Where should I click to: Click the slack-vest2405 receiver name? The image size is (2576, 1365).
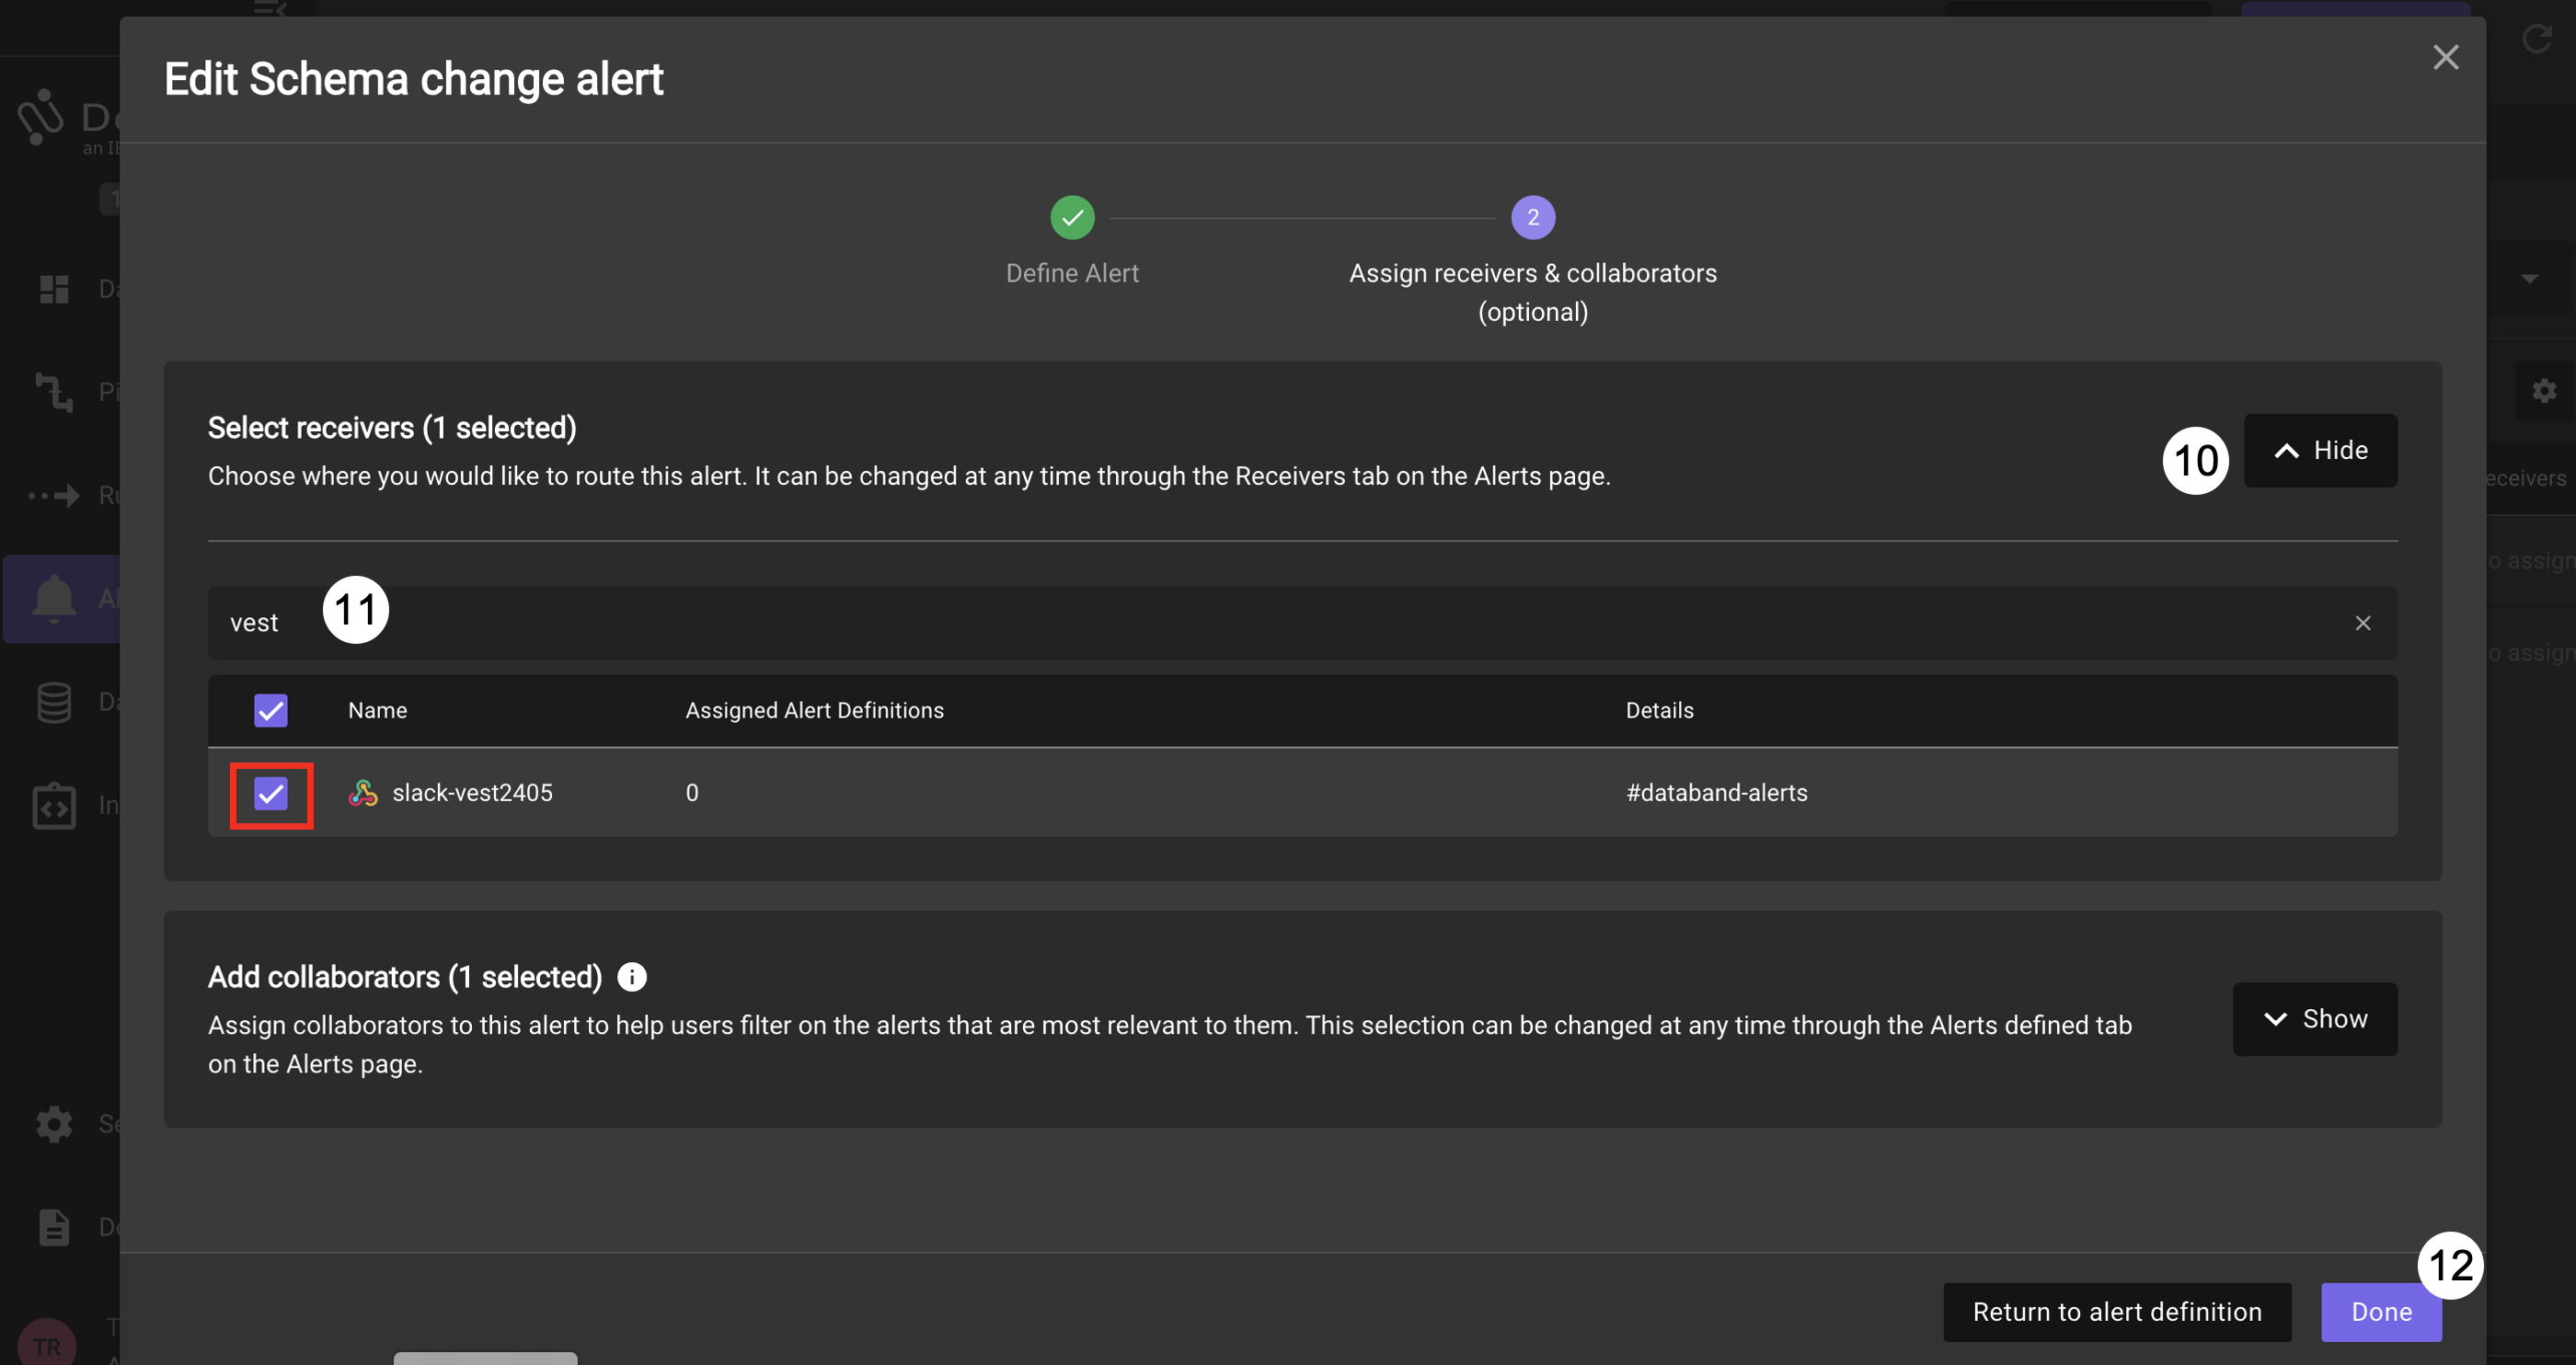[x=472, y=793]
